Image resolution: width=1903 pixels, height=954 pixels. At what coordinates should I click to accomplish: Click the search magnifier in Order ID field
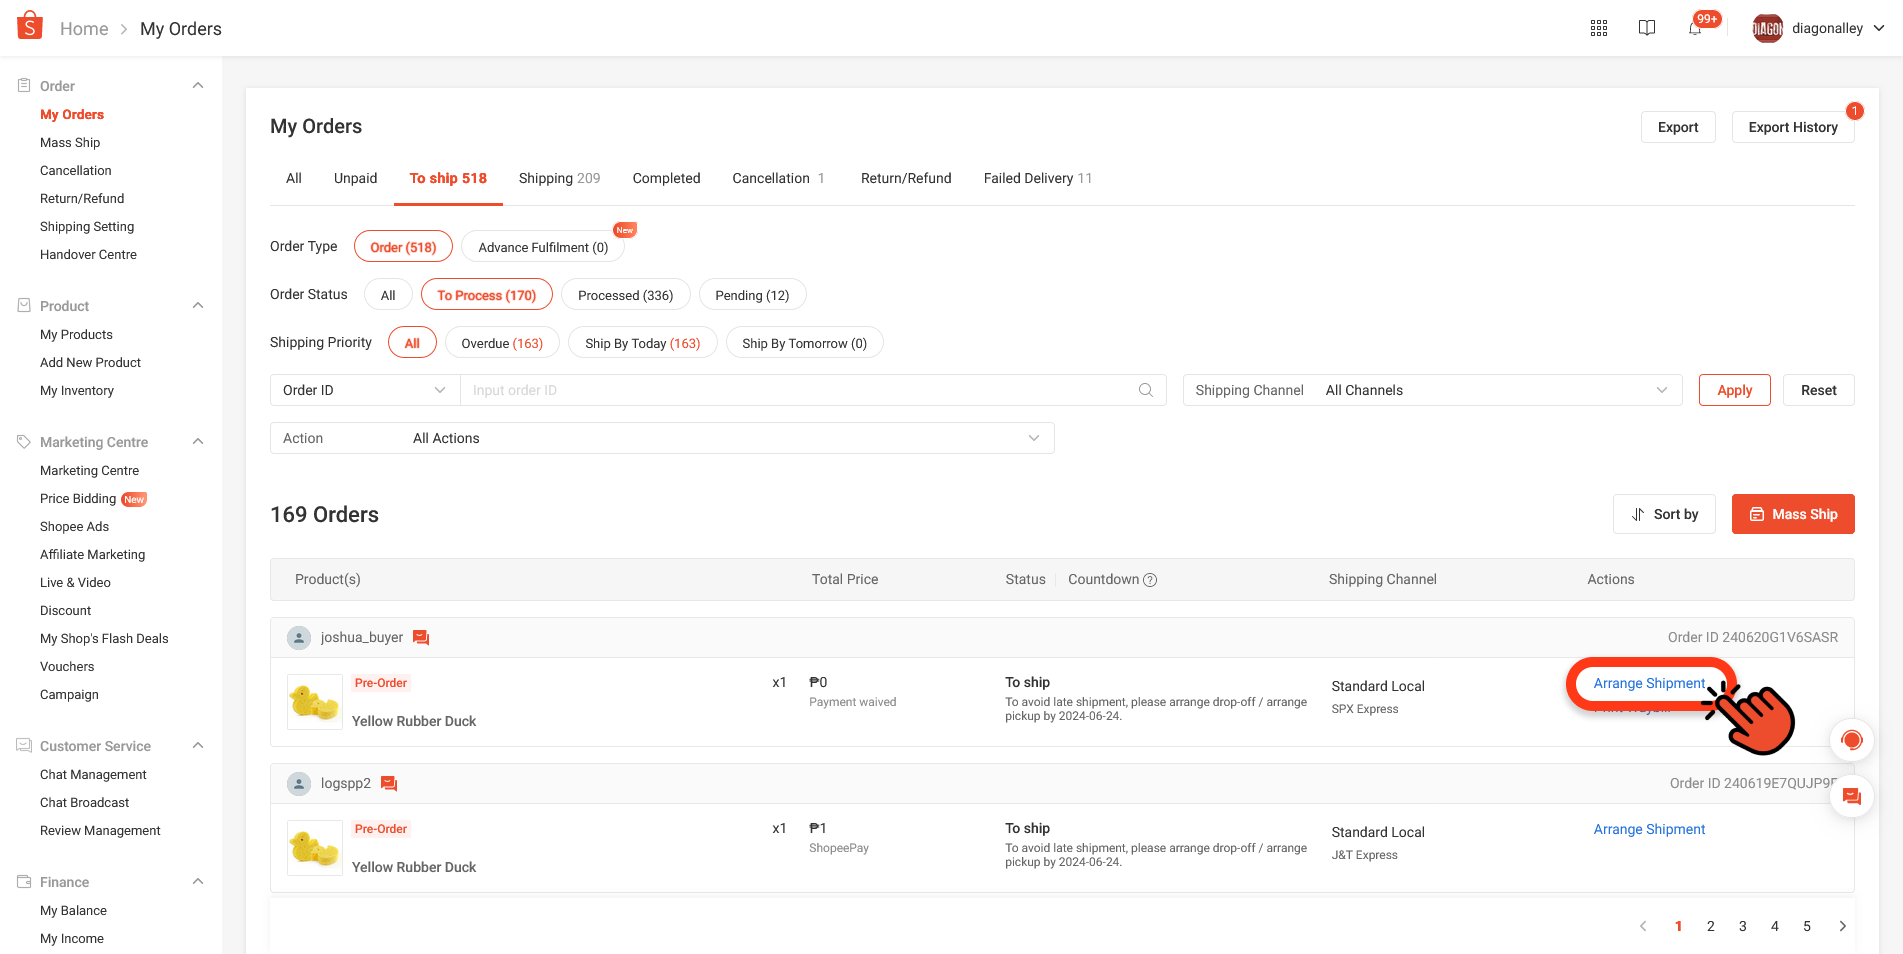click(1145, 390)
